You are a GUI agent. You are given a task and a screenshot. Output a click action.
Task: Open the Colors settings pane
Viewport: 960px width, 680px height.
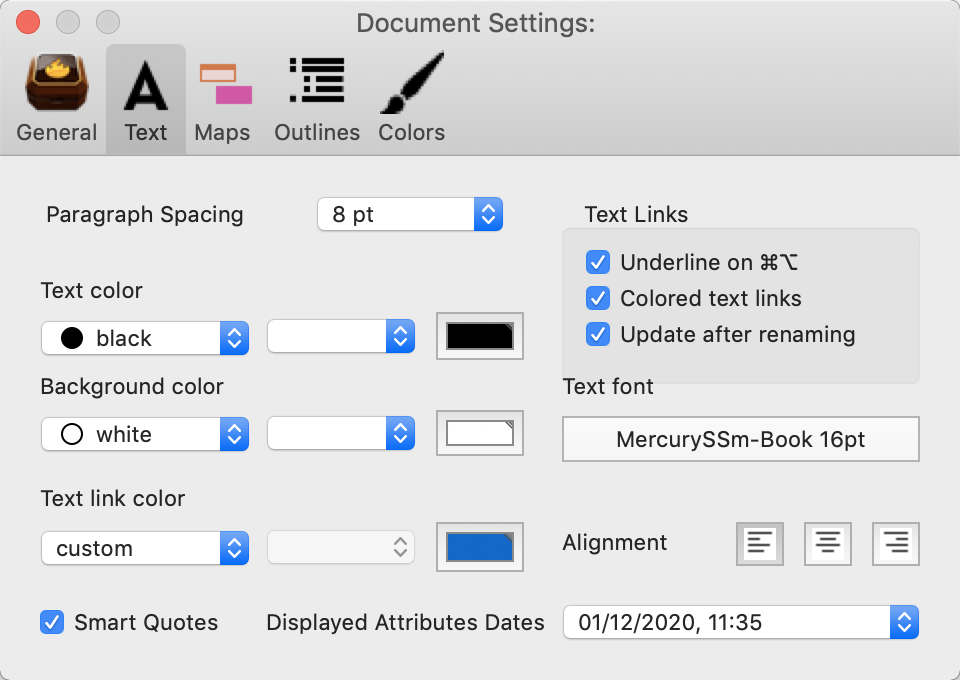click(411, 99)
